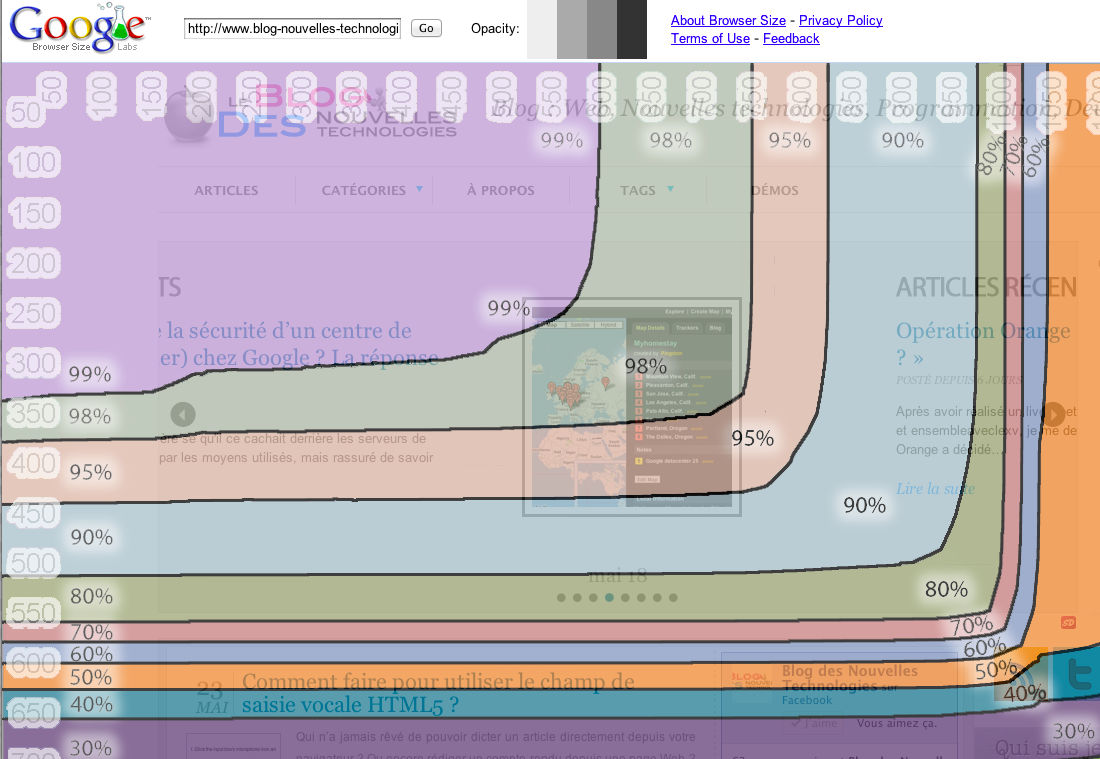
Task: Open the Opération Orange article link
Action: click(983, 343)
